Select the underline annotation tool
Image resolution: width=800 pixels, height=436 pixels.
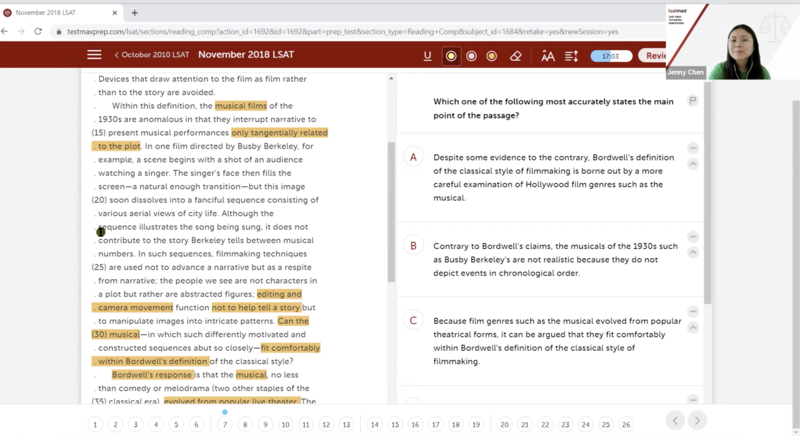tap(428, 56)
